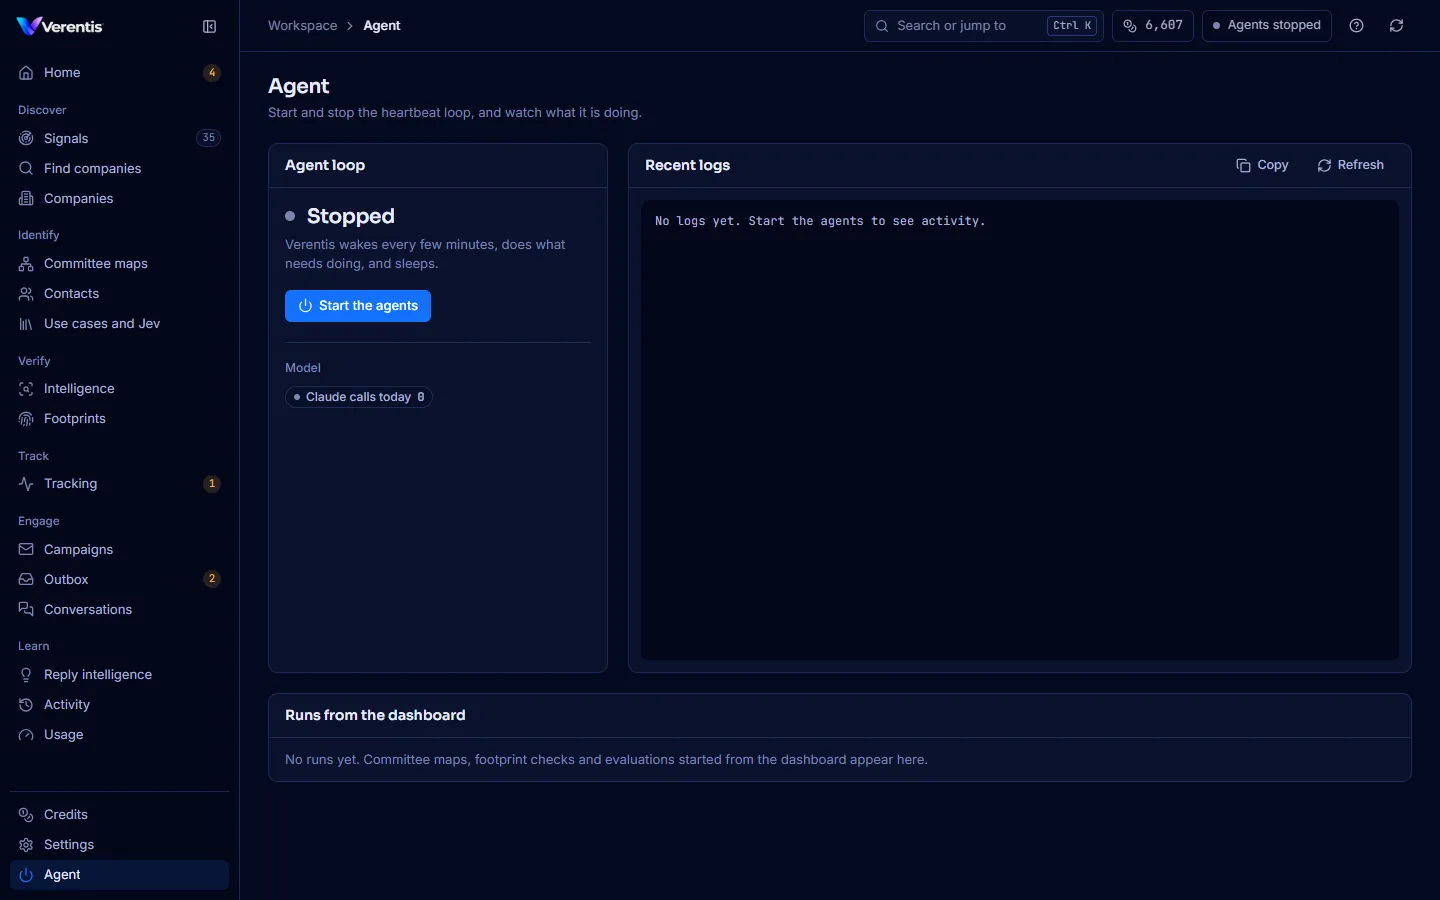Screen dimensions: 1440x900
Task: Open the Intelligence page
Action: pos(119,389)
